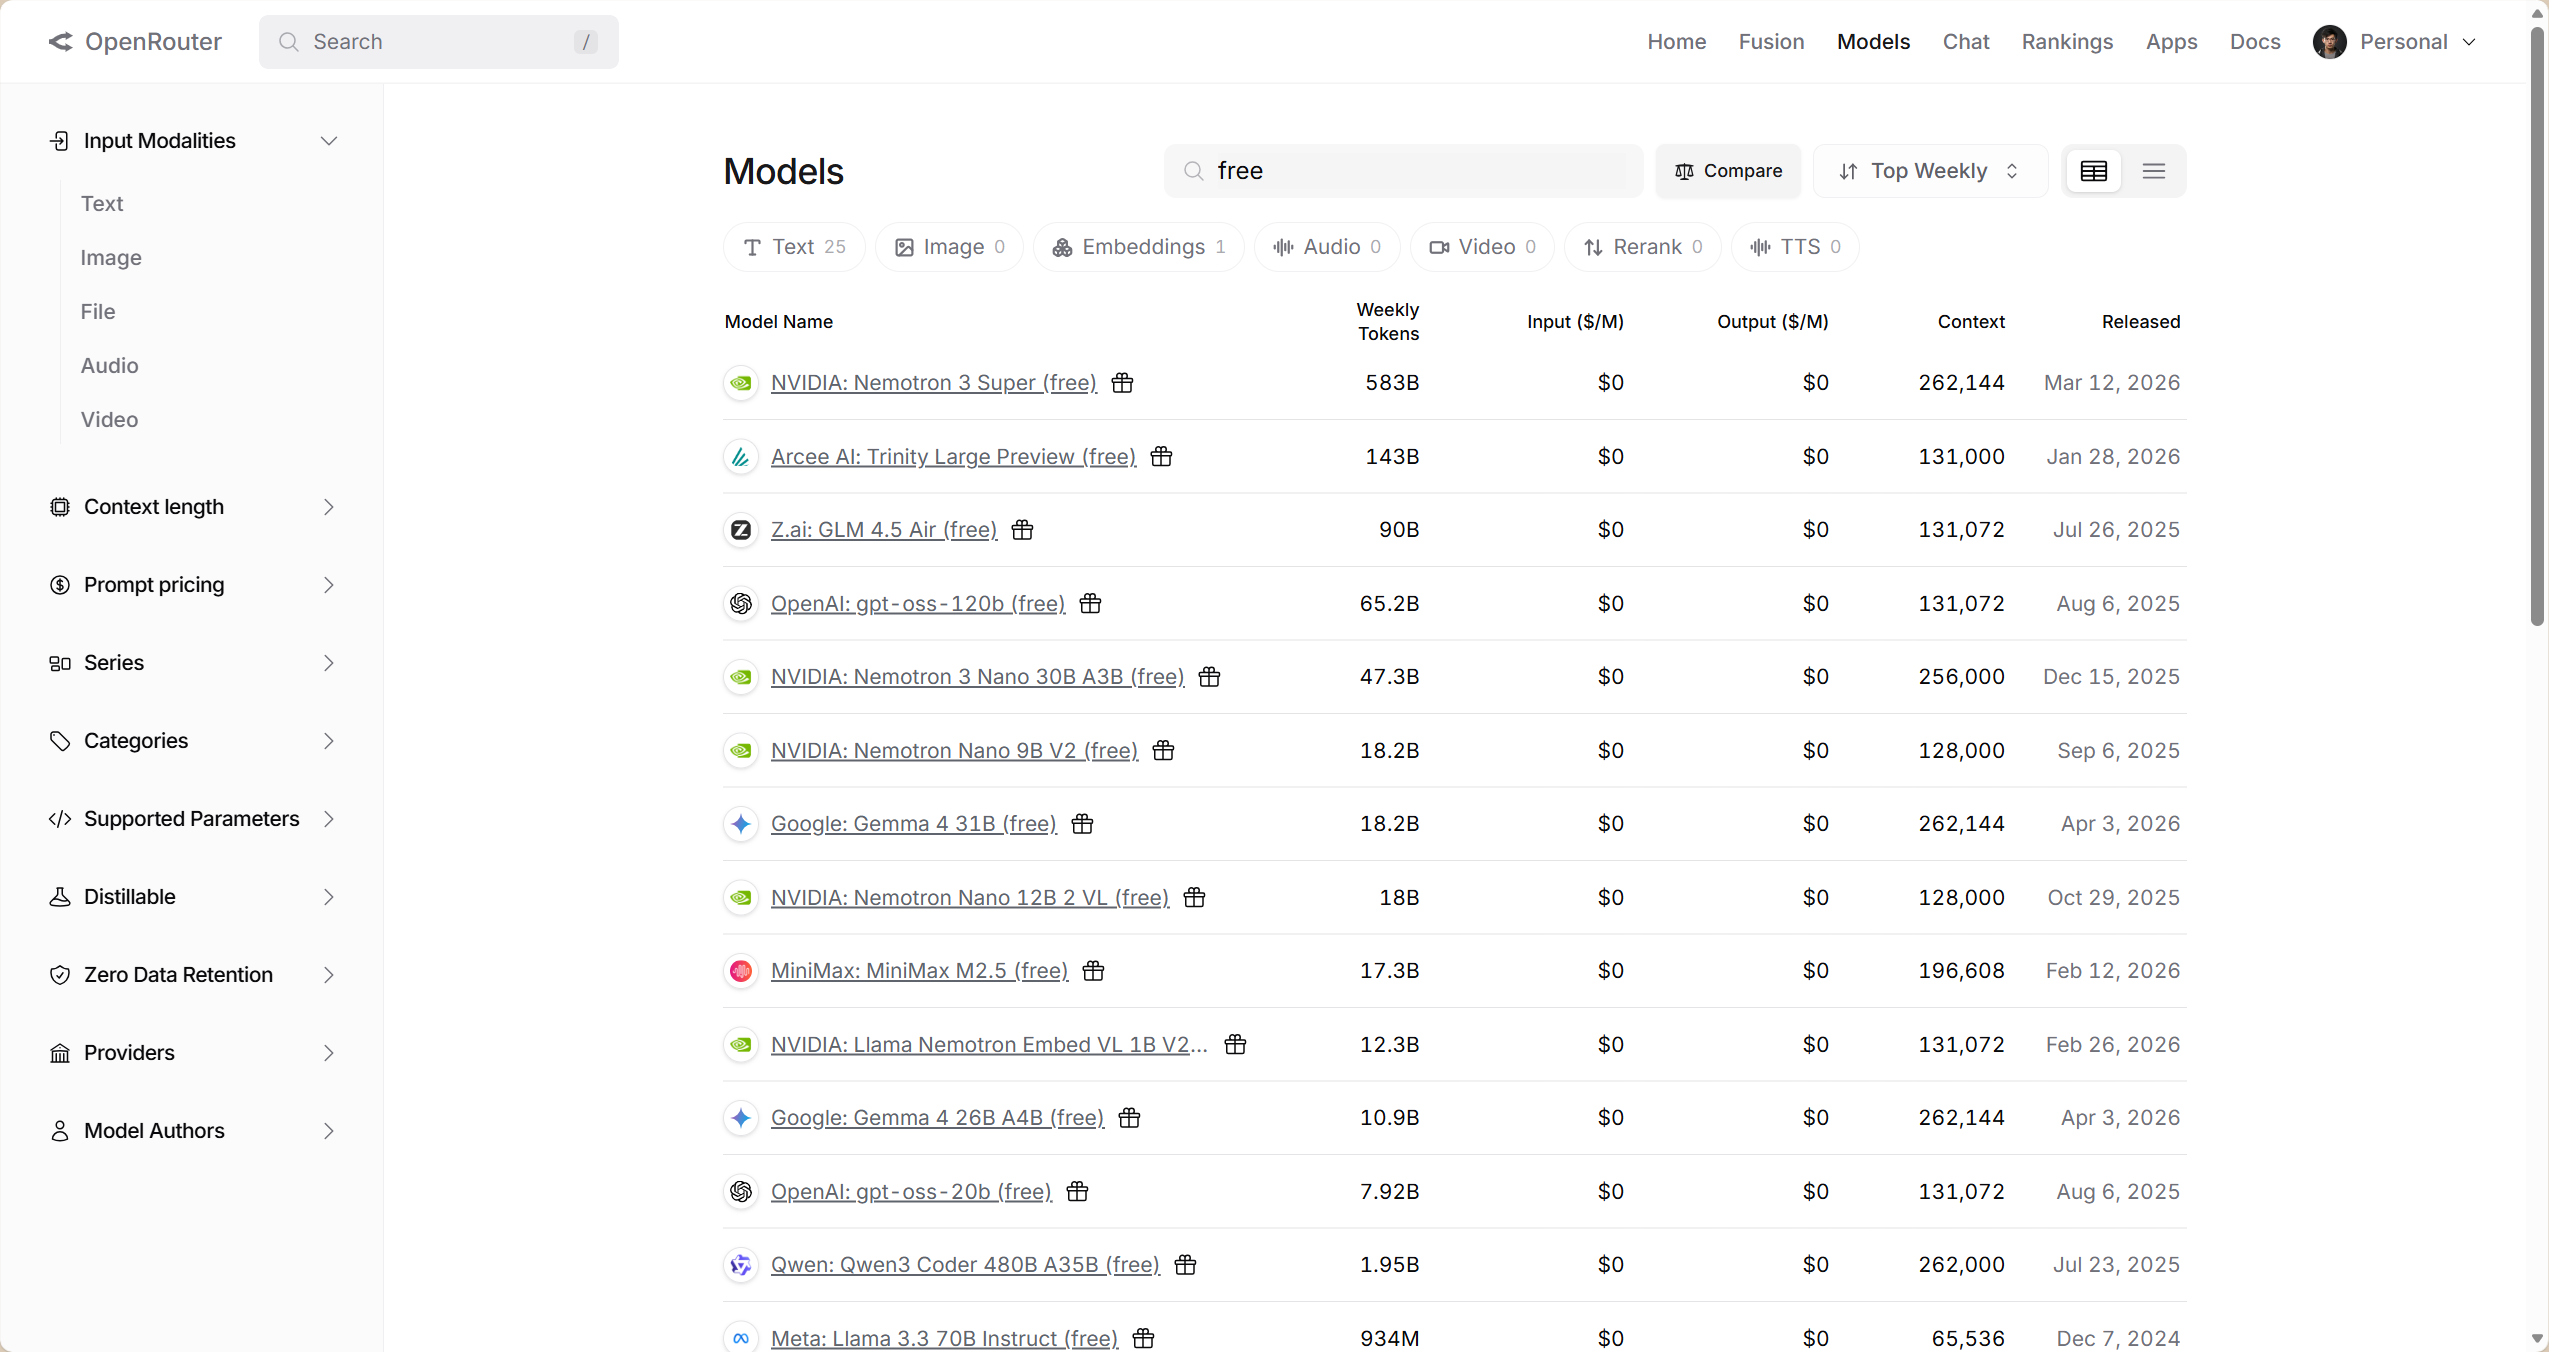Click the gift icon beside MiniMax M2.5
Screen dimensions: 2549x1352
(x=1093, y=971)
